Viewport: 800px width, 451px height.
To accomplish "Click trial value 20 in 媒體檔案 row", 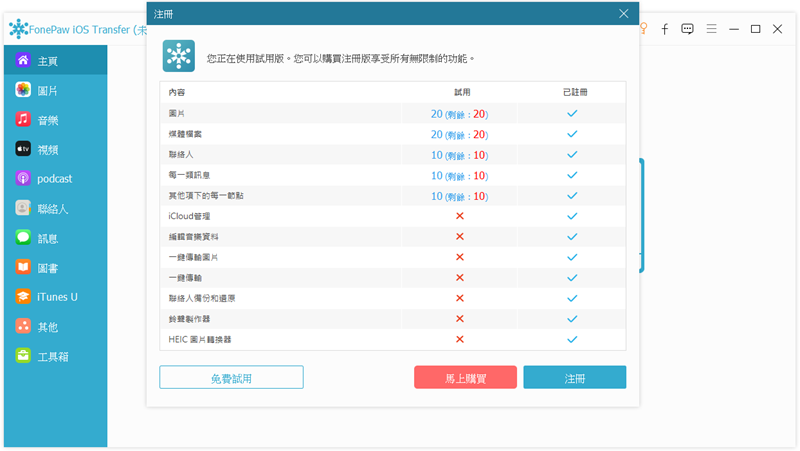I will [x=437, y=134].
